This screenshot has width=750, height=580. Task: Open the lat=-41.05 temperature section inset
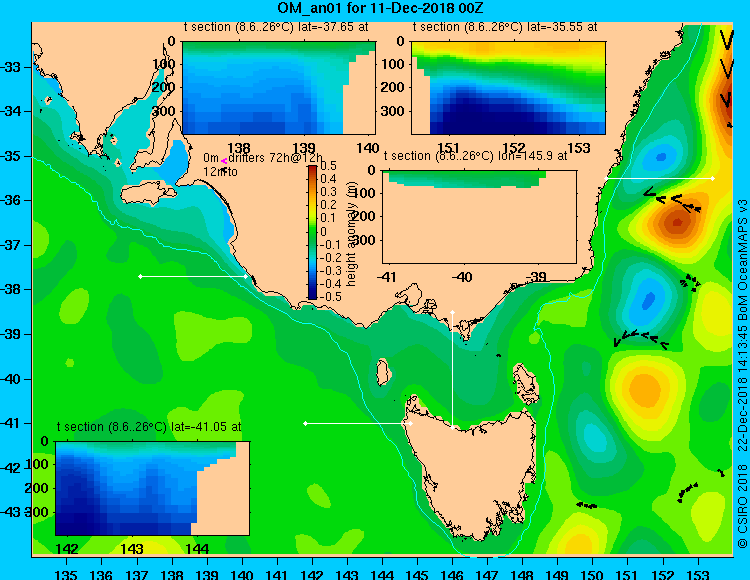153,488
